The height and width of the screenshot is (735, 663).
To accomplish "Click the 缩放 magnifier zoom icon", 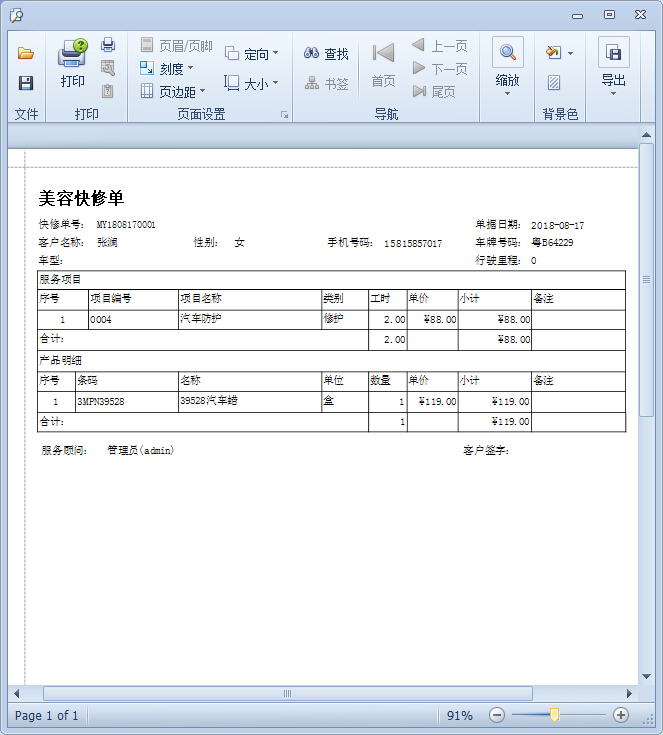I will (508, 53).
